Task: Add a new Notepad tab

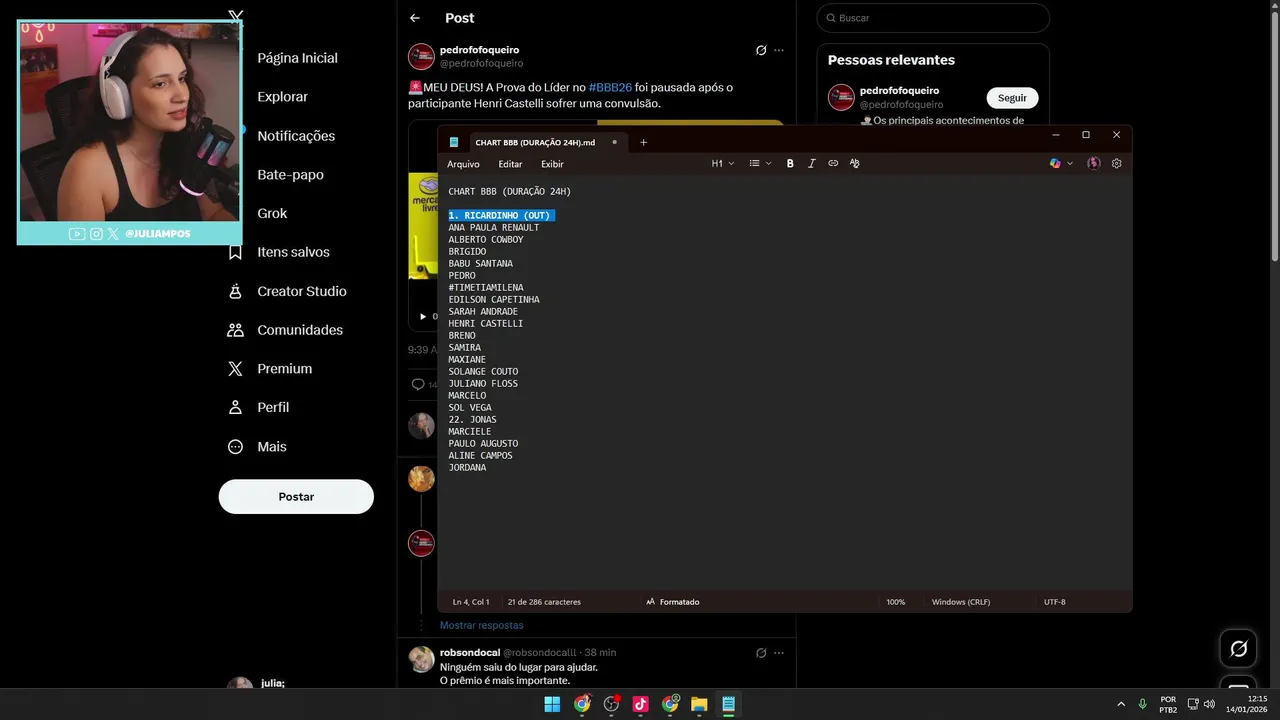Action: click(643, 142)
